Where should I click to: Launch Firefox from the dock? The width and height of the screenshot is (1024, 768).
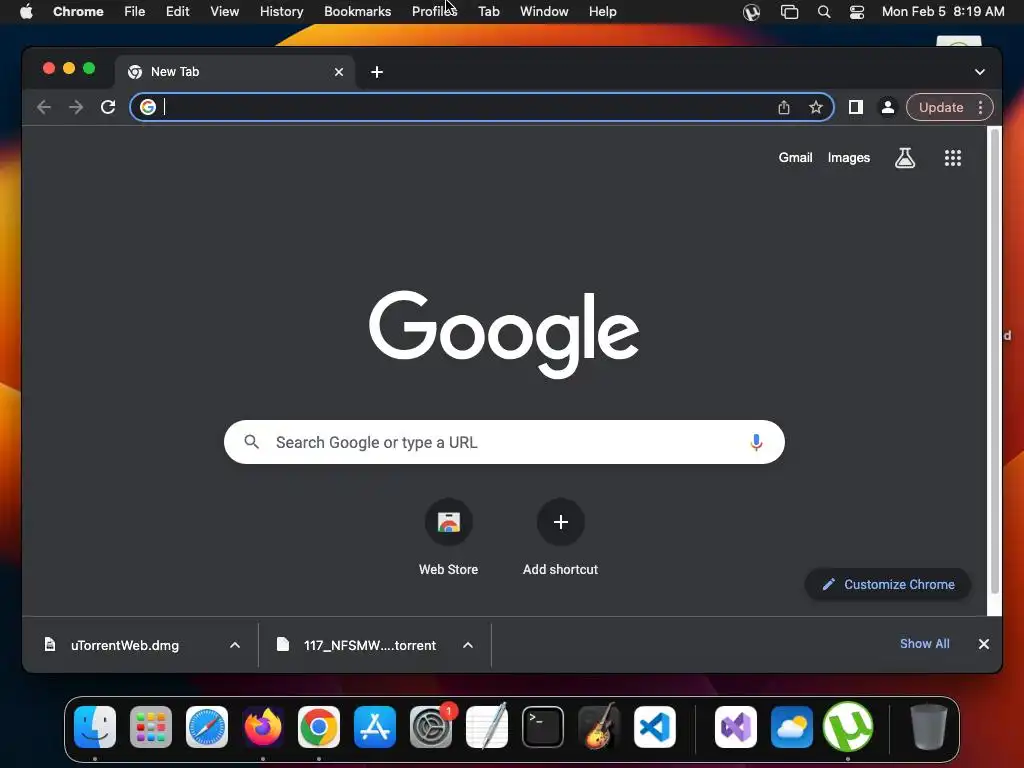click(x=263, y=727)
